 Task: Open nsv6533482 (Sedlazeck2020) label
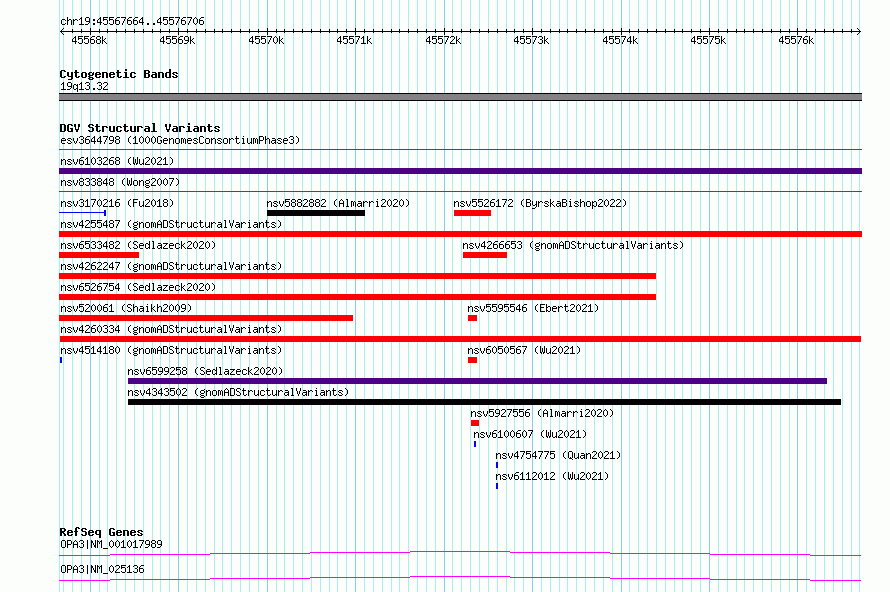coord(138,245)
